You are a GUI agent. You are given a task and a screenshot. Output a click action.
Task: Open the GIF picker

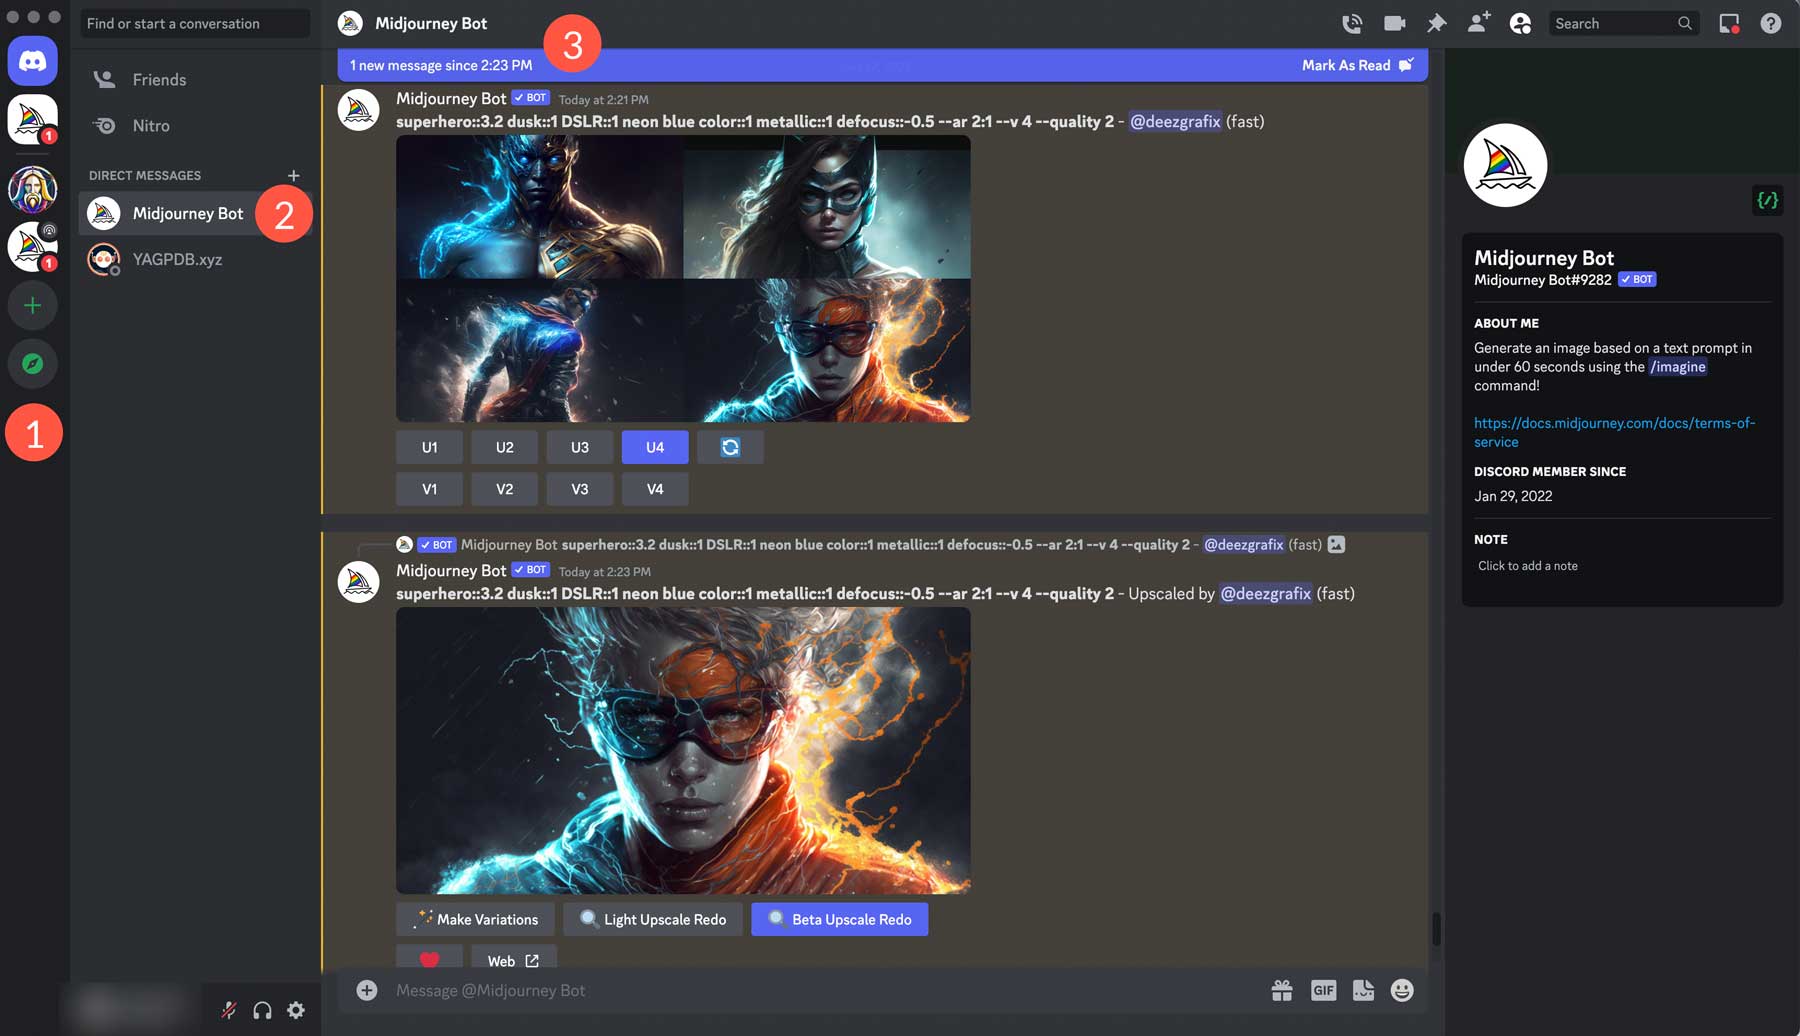point(1323,990)
